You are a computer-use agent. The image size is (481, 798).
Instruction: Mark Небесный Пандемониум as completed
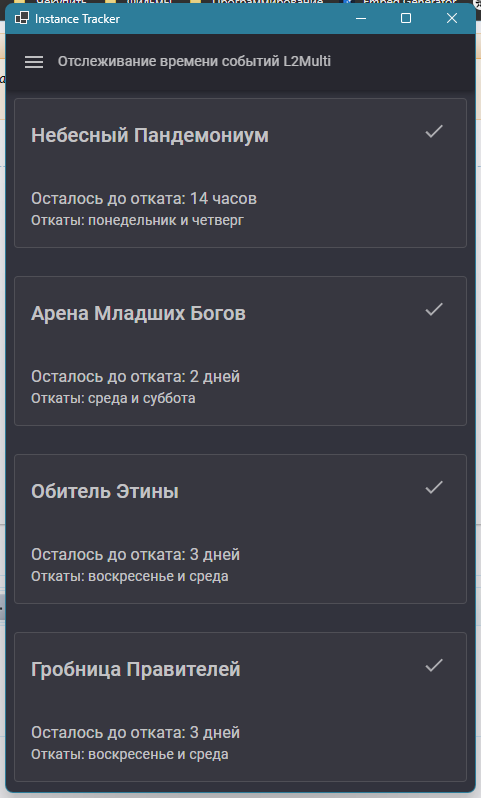[x=434, y=131]
